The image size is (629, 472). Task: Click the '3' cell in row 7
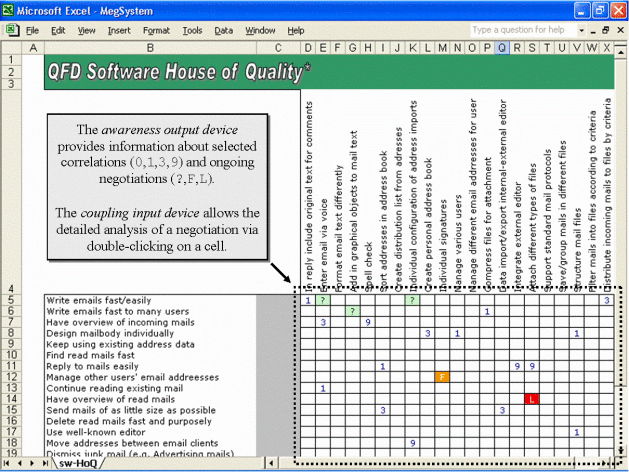[323, 322]
